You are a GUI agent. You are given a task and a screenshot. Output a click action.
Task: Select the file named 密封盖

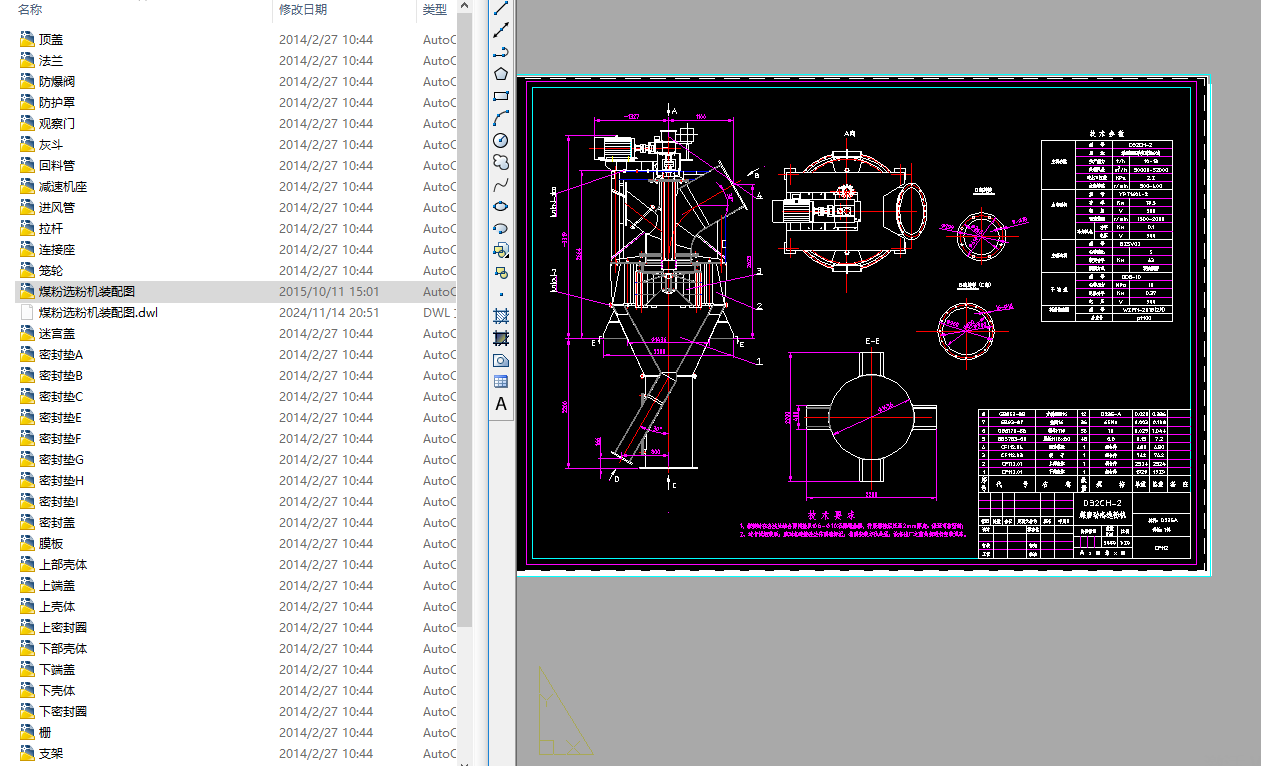point(57,523)
